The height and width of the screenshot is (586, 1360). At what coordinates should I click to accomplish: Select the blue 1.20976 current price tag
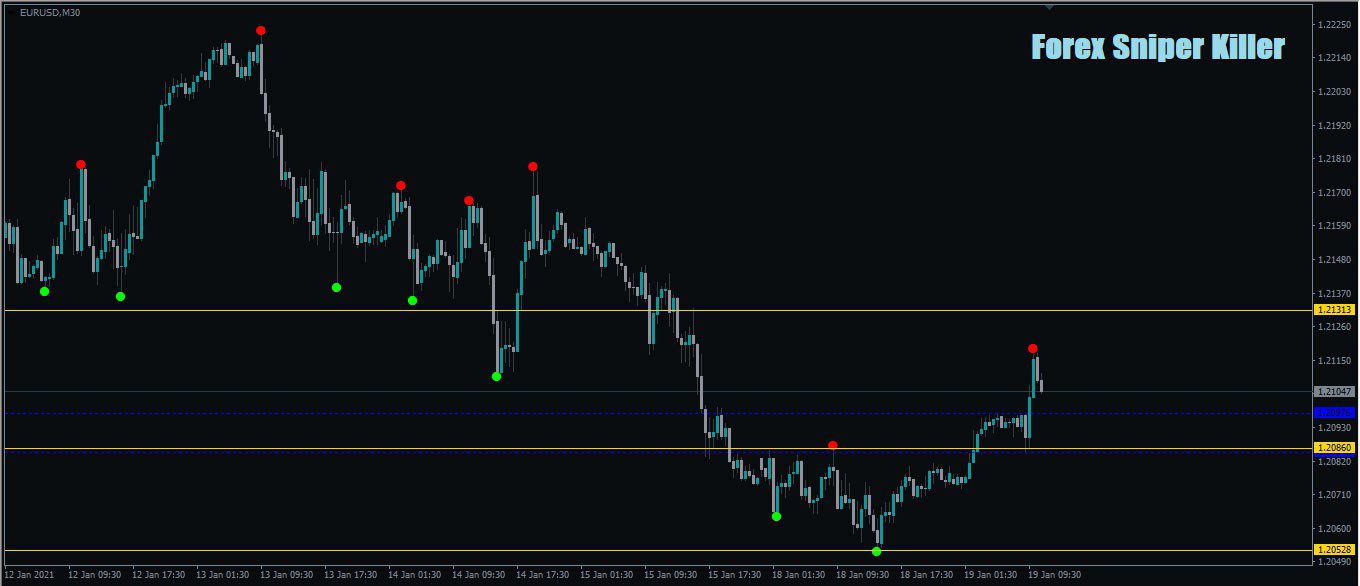(1333, 410)
